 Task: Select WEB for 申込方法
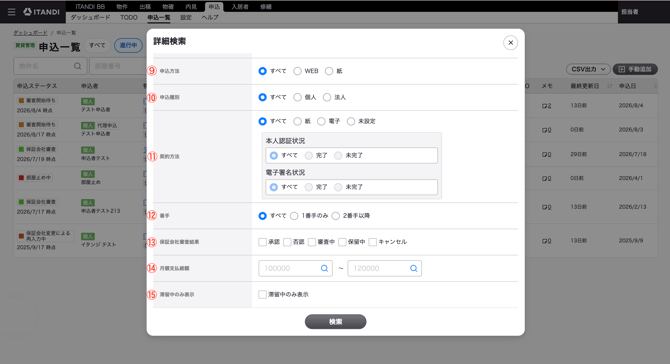(x=297, y=71)
